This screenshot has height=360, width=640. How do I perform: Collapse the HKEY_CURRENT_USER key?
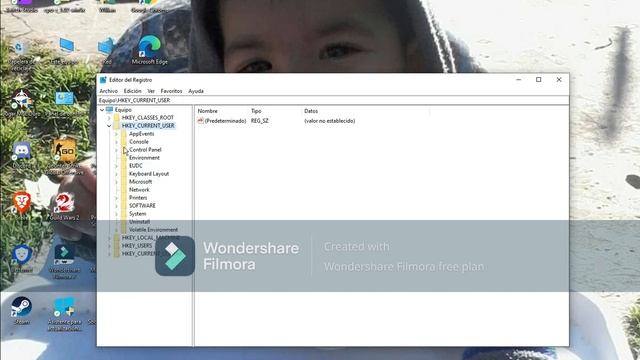tap(109, 126)
